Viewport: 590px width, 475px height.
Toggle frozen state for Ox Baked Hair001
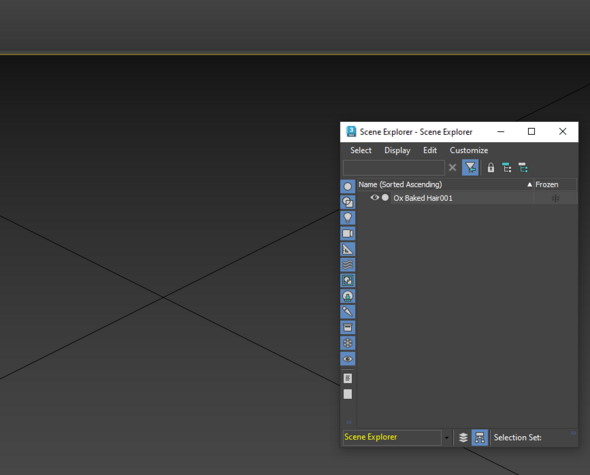tap(555, 198)
